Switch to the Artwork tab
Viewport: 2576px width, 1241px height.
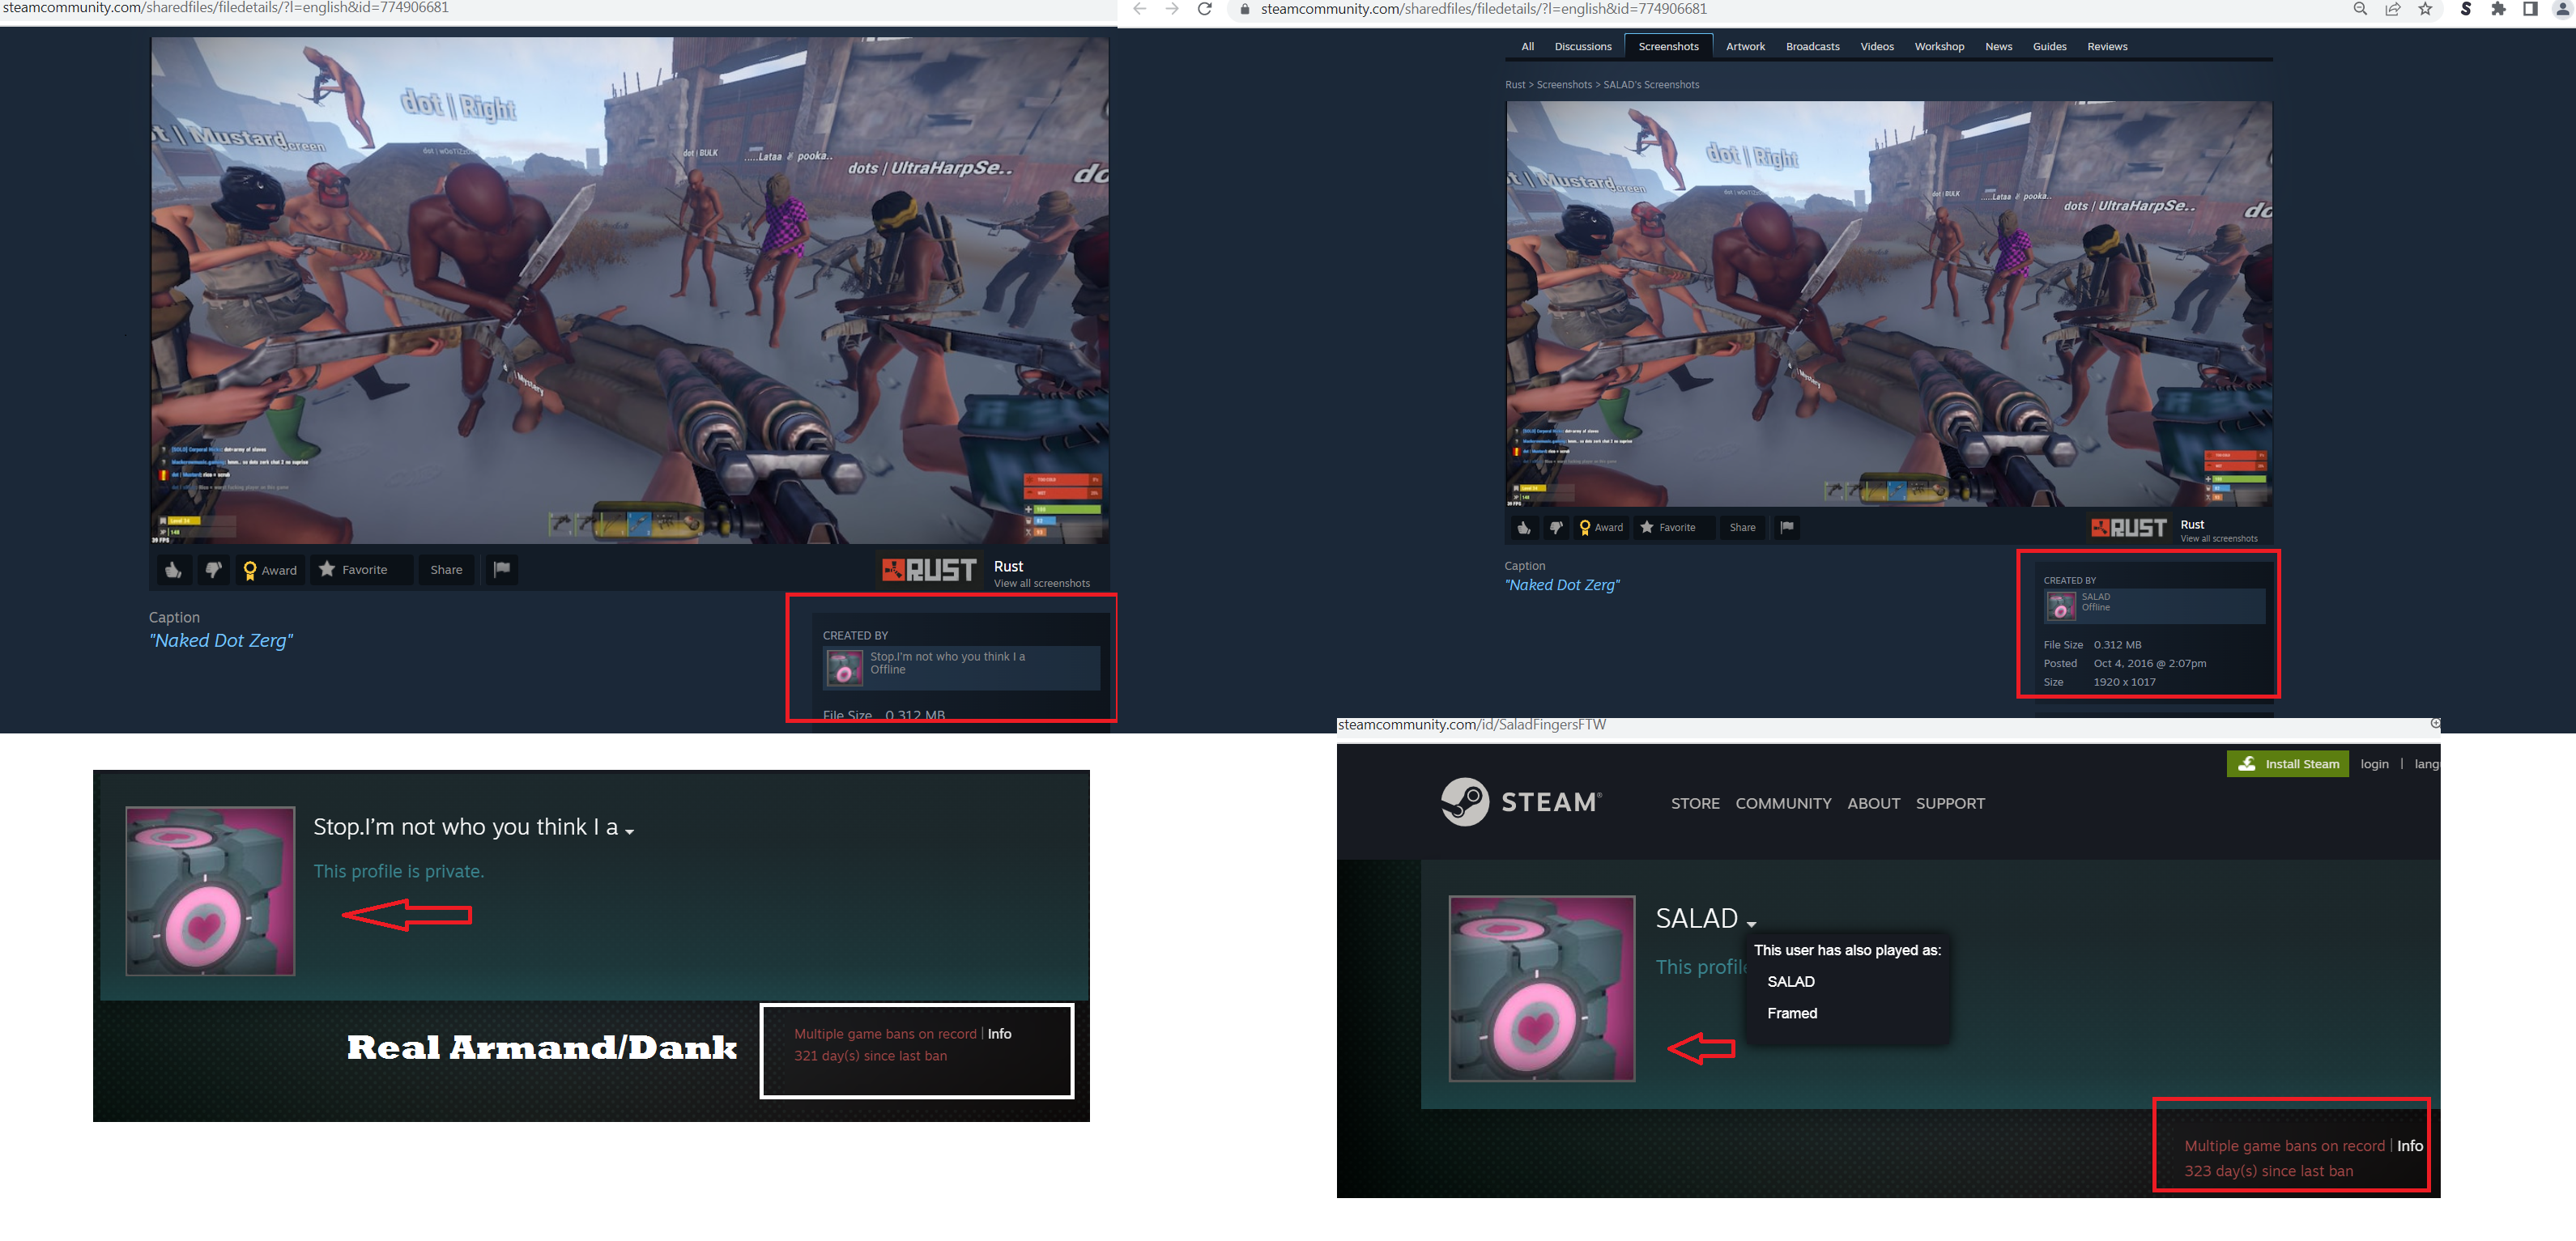click(x=1745, y=47)
